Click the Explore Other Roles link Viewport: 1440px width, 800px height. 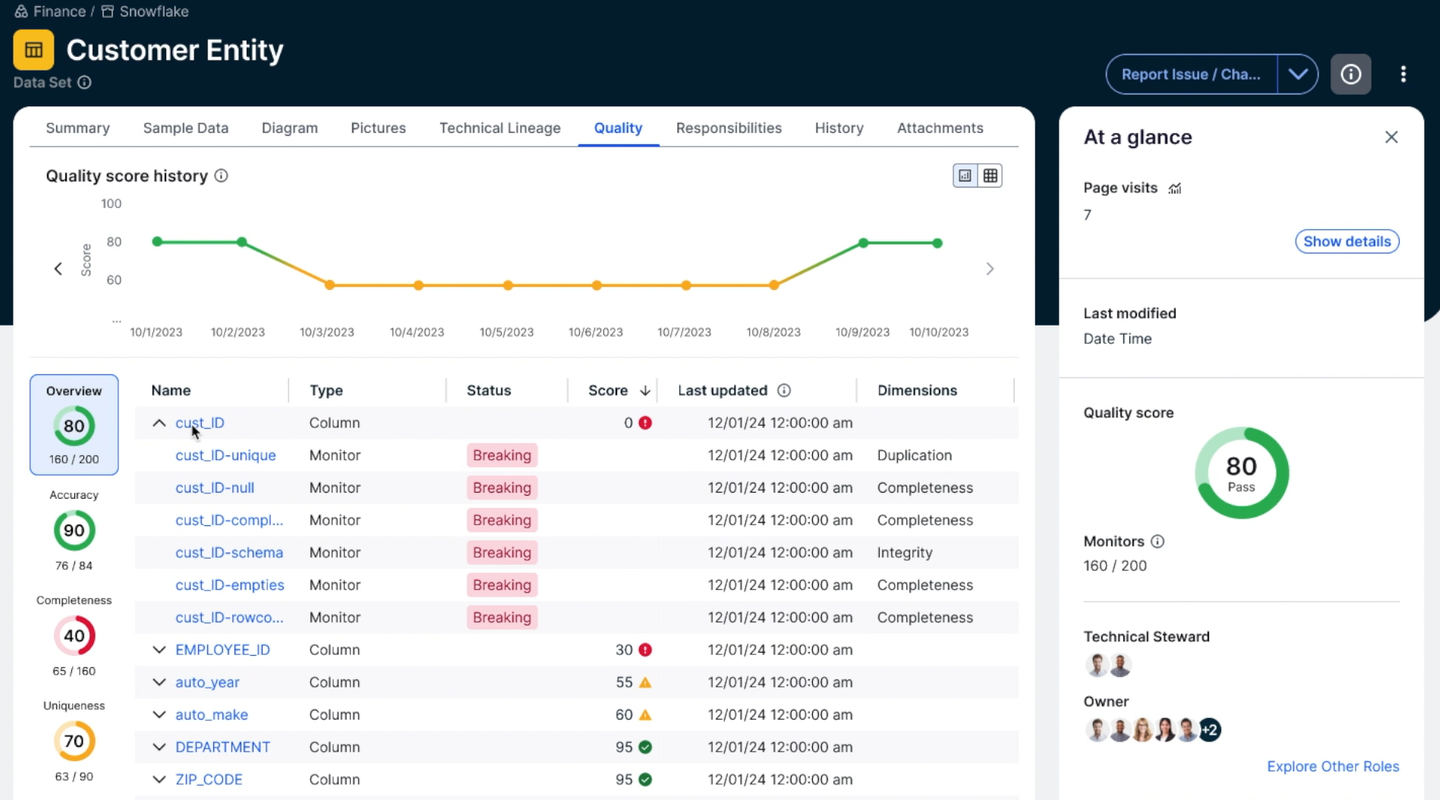pyautogui.click(x=1333, y=766)
